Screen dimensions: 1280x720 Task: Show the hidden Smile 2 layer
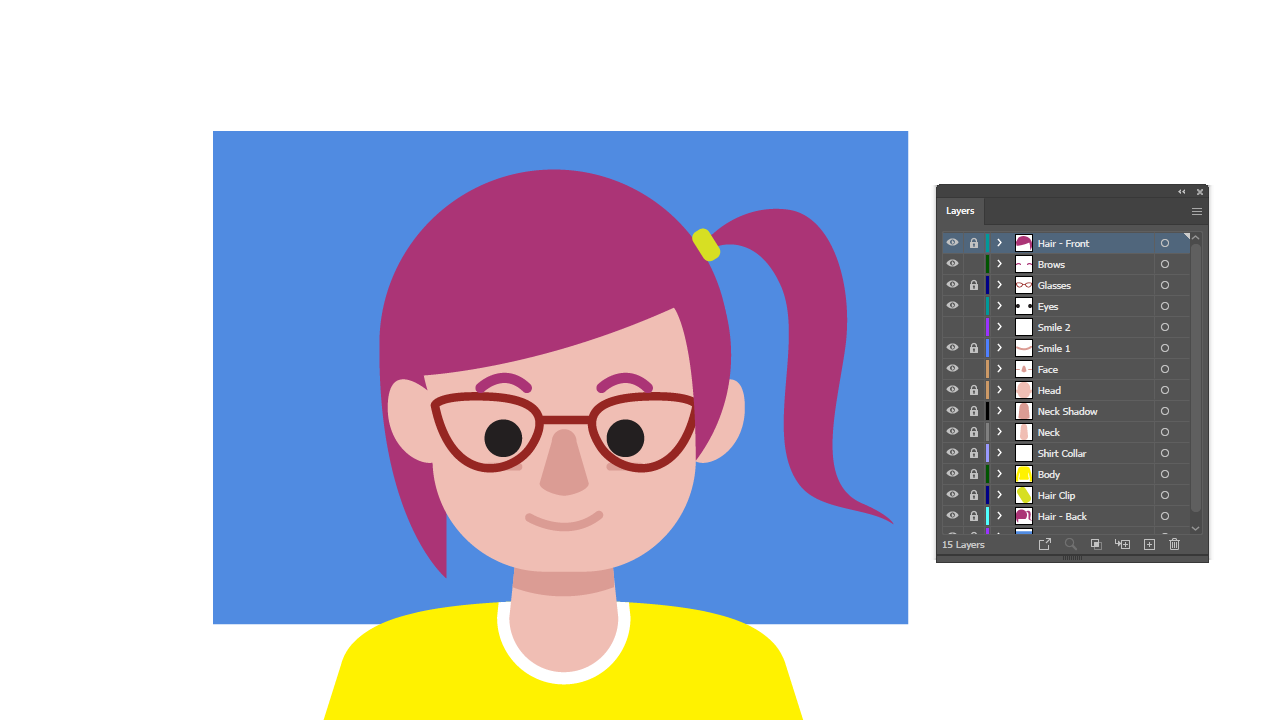point(952,327)
